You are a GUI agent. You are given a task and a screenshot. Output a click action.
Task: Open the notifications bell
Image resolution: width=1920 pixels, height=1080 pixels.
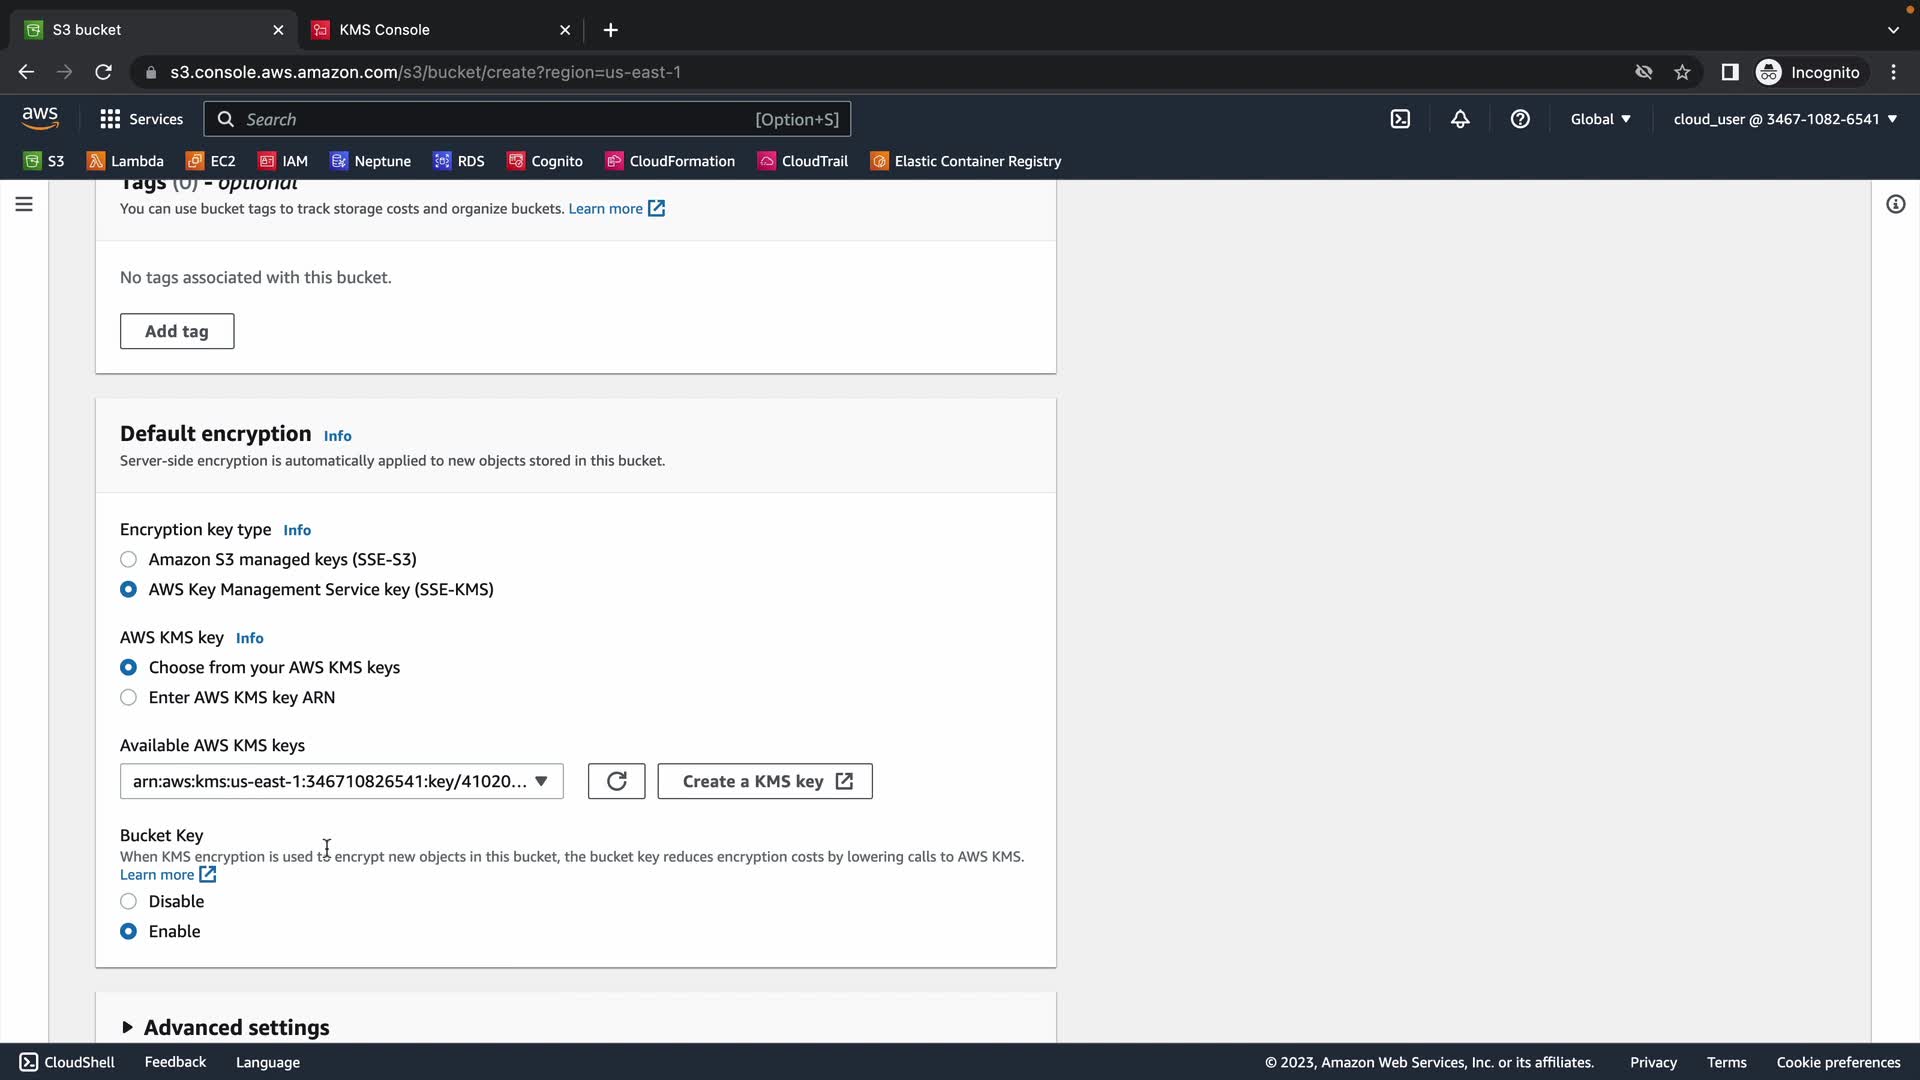click(1460, 119)
